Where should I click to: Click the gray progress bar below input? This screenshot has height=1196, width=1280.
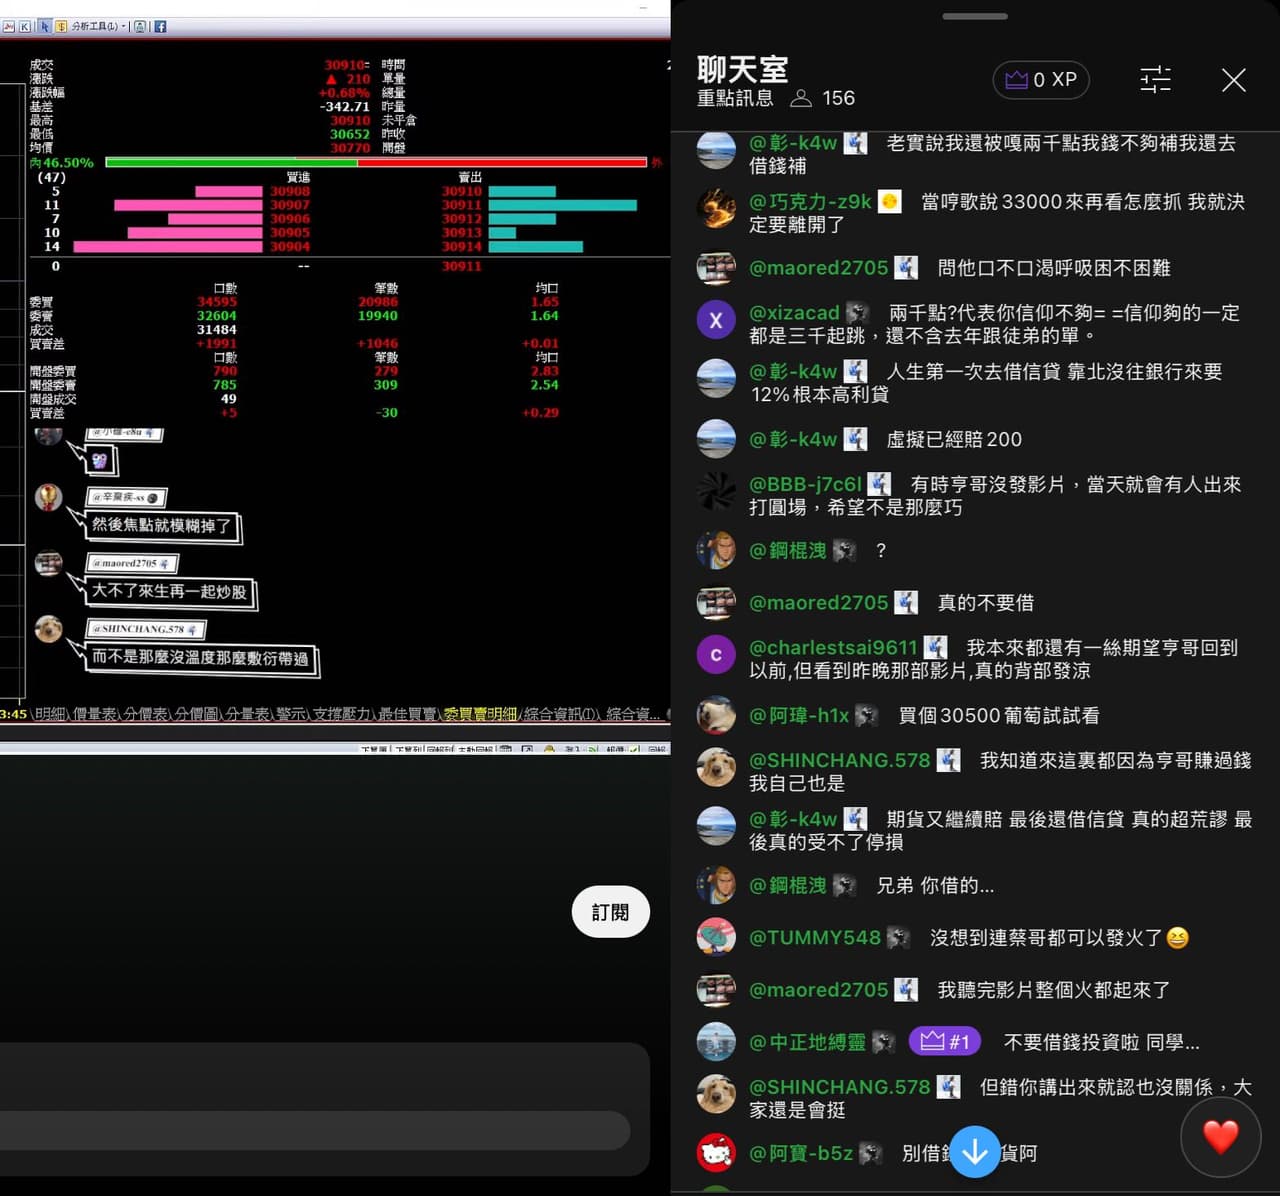pos(314,1130)
